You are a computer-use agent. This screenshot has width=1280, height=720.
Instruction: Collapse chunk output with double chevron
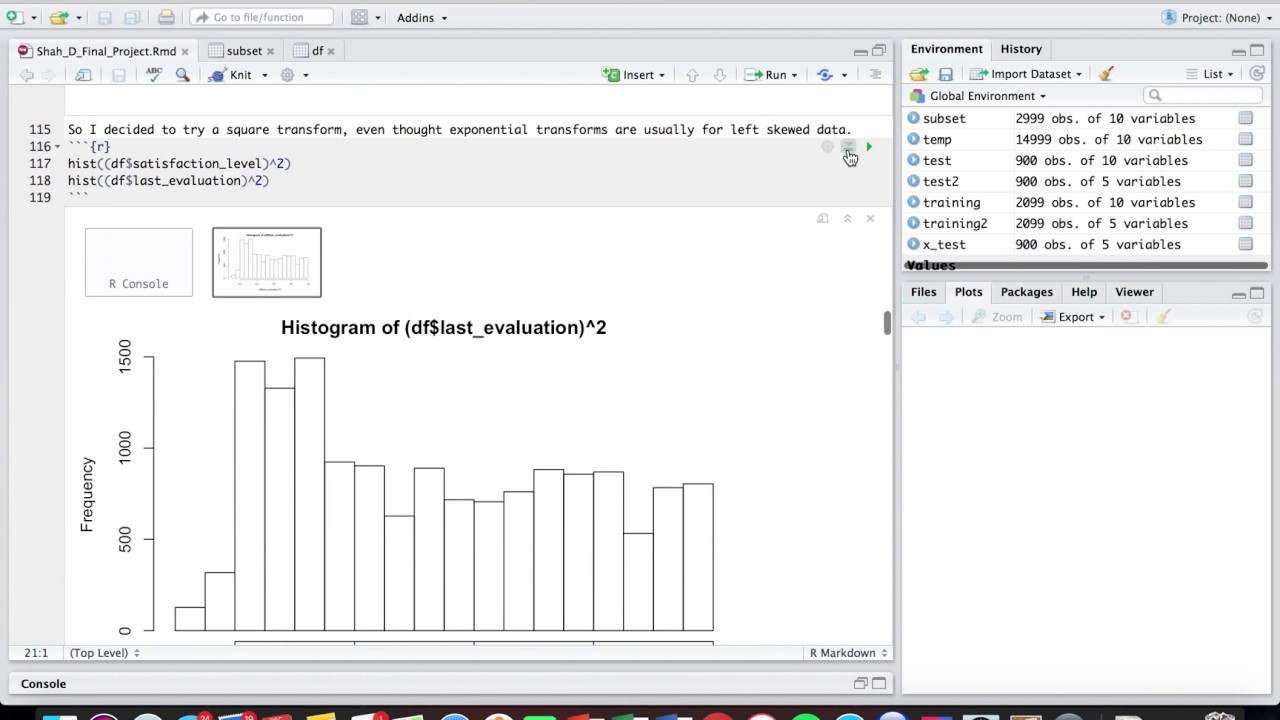pos(847,218)
